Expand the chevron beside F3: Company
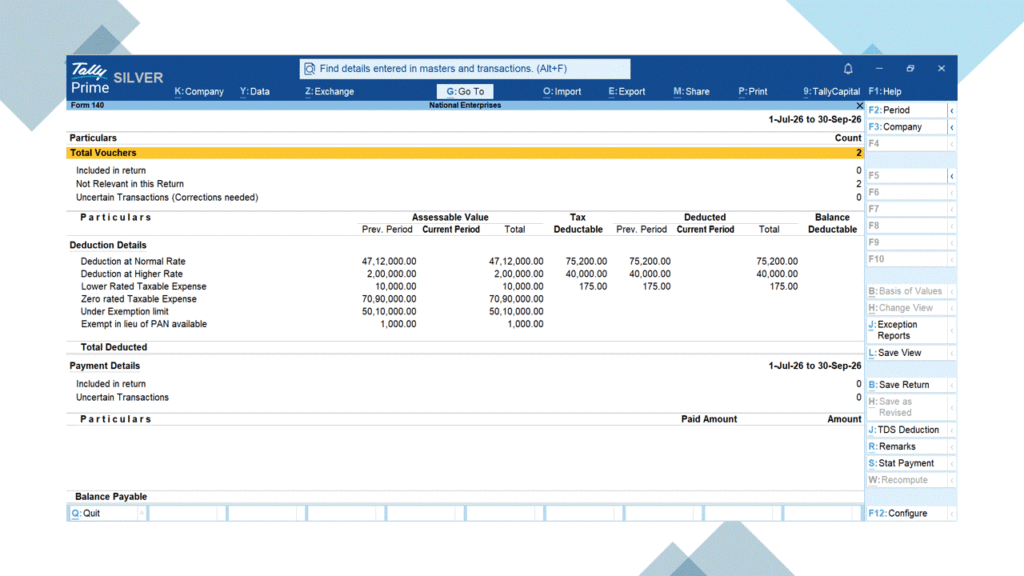The image size is (1024, 576). click(x=952, y=127)
